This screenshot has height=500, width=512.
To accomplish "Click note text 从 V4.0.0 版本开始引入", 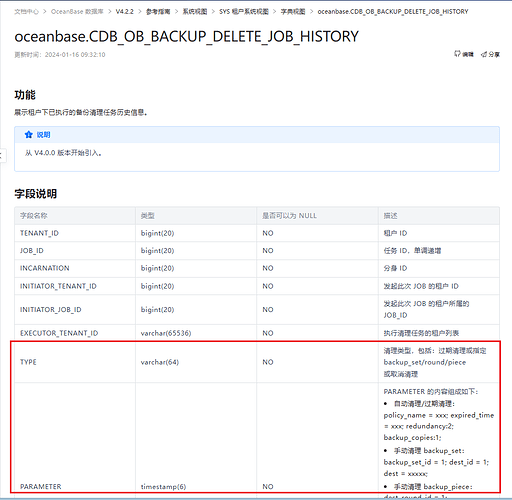I will (x=63, y=153).
